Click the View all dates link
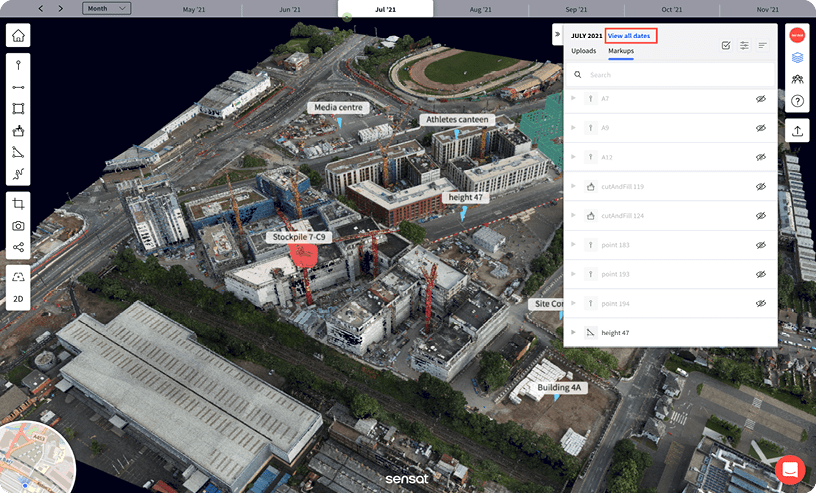The width and height of the screenshot is (816, 493). 629,36
